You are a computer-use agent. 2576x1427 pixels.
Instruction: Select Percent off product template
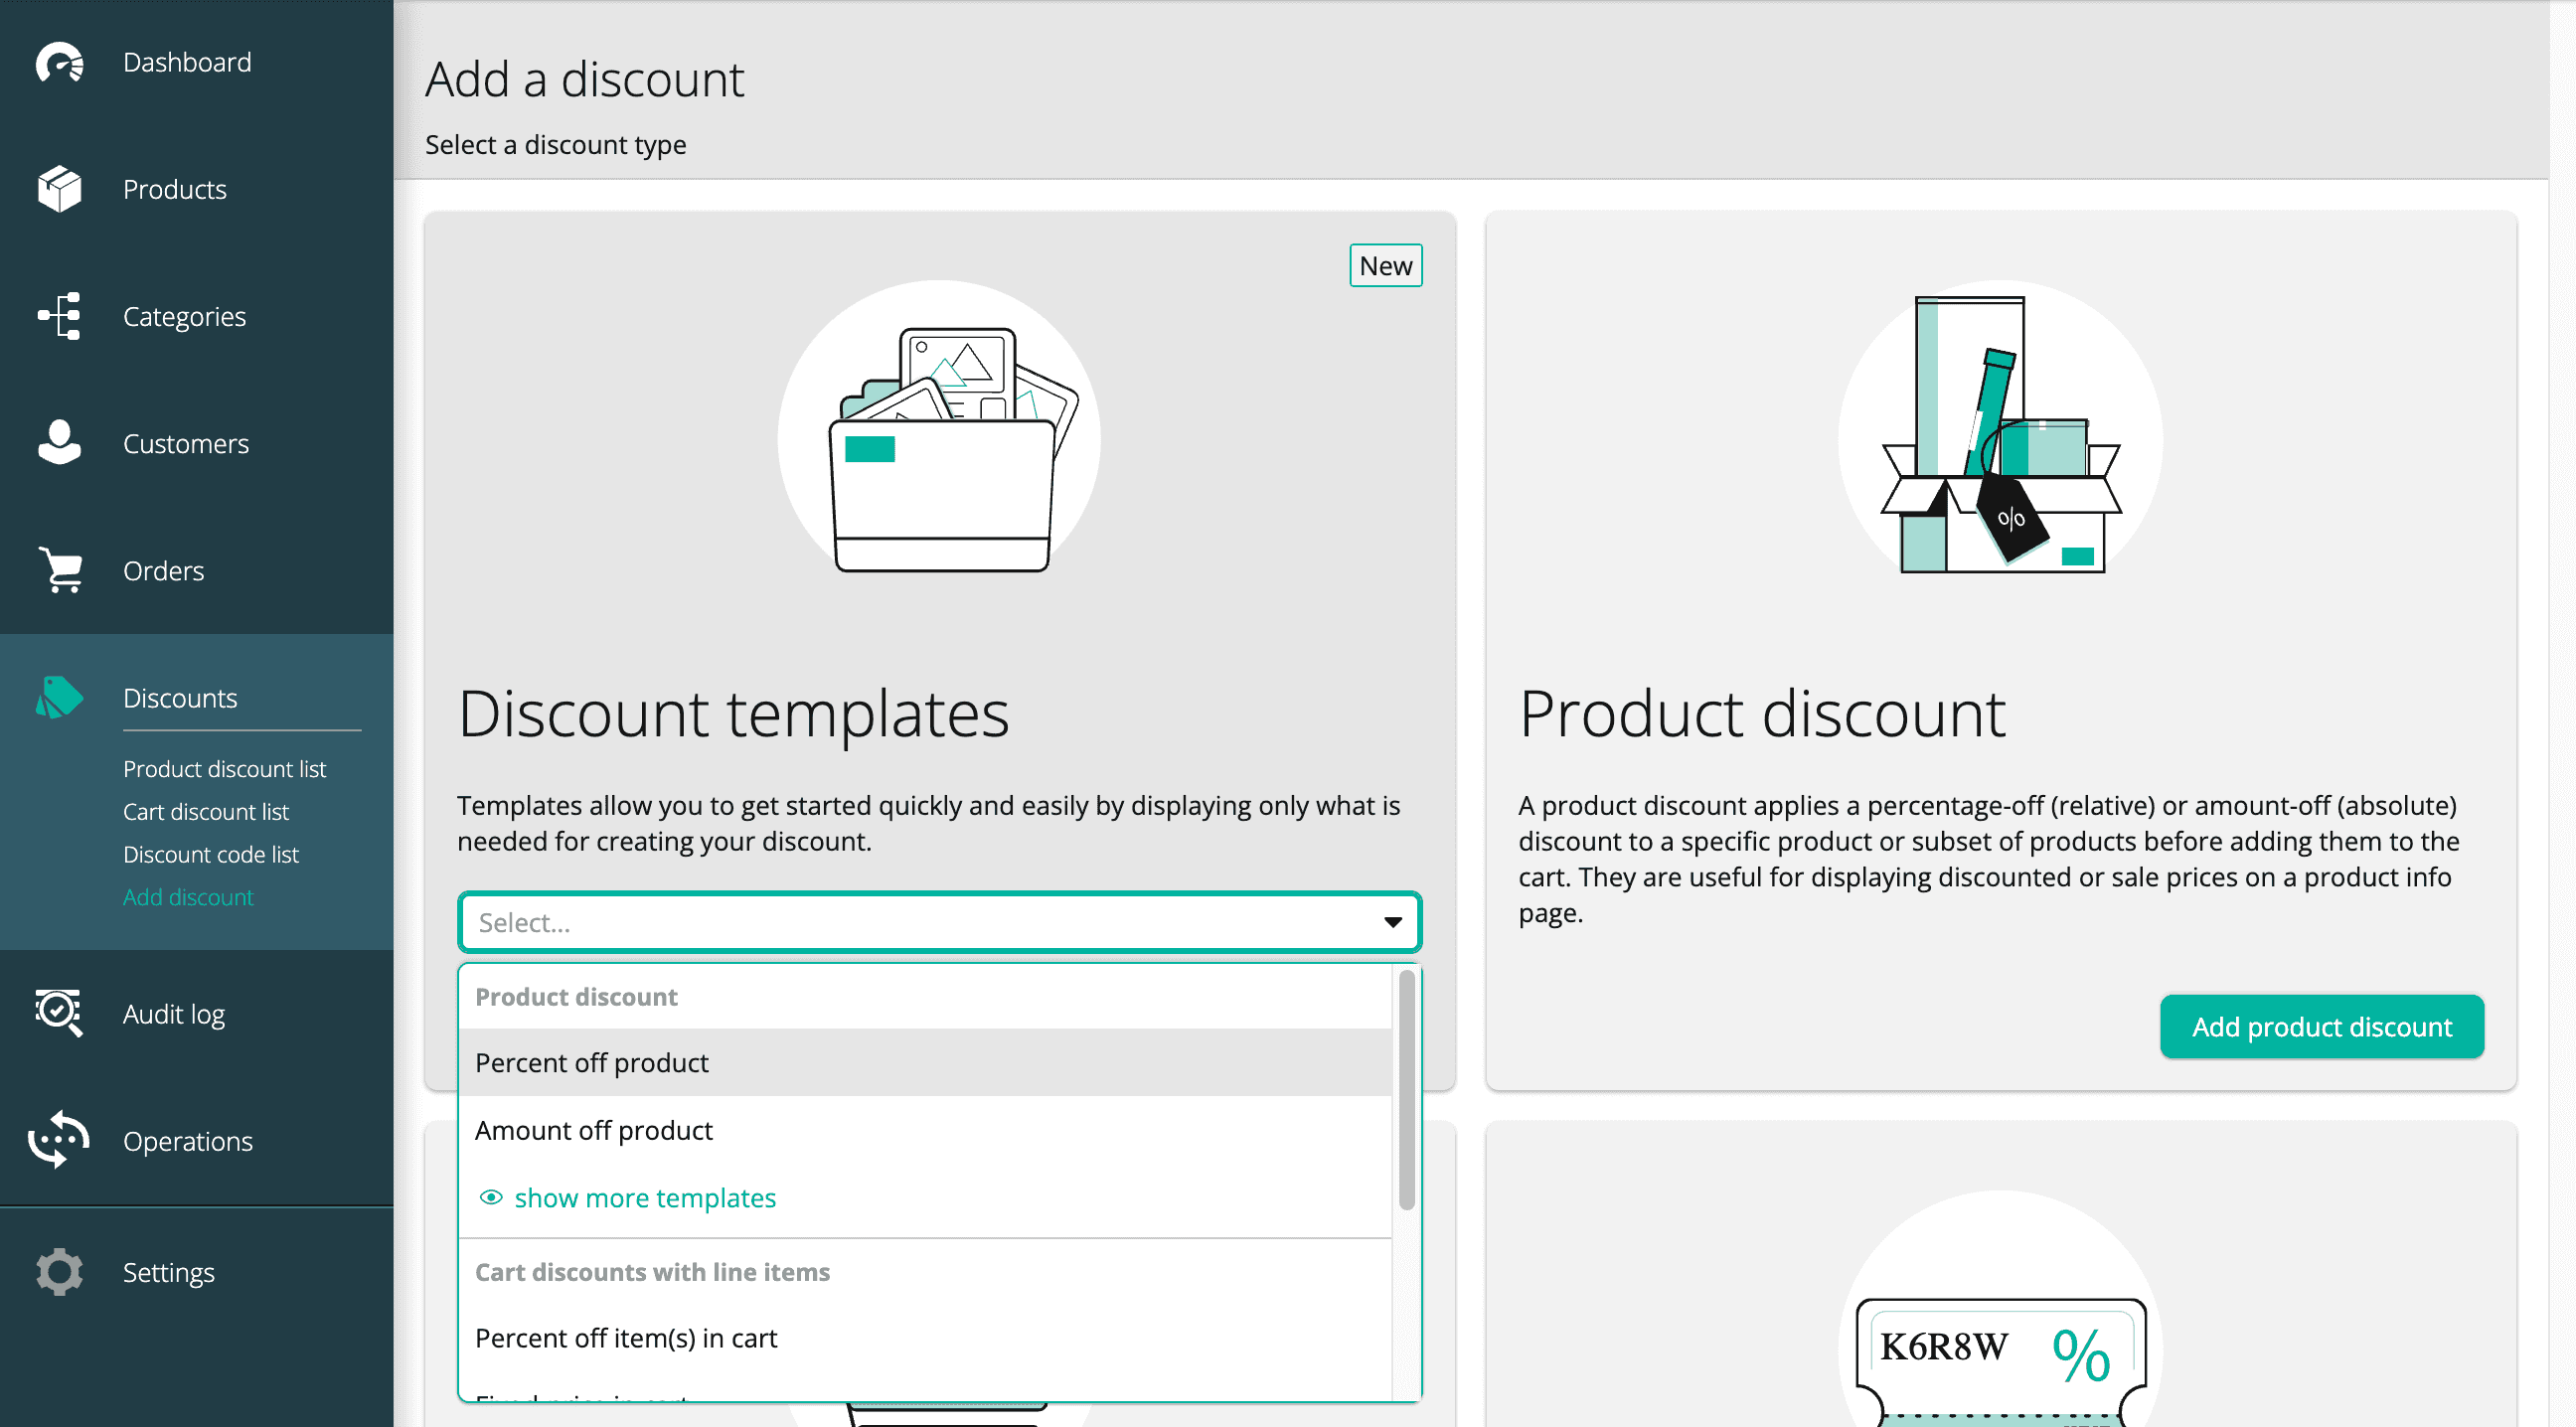pos(925,1062)
